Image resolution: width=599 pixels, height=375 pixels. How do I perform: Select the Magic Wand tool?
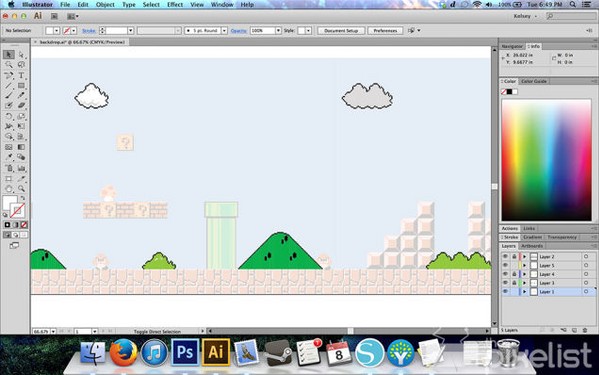(x=9, y=65)
